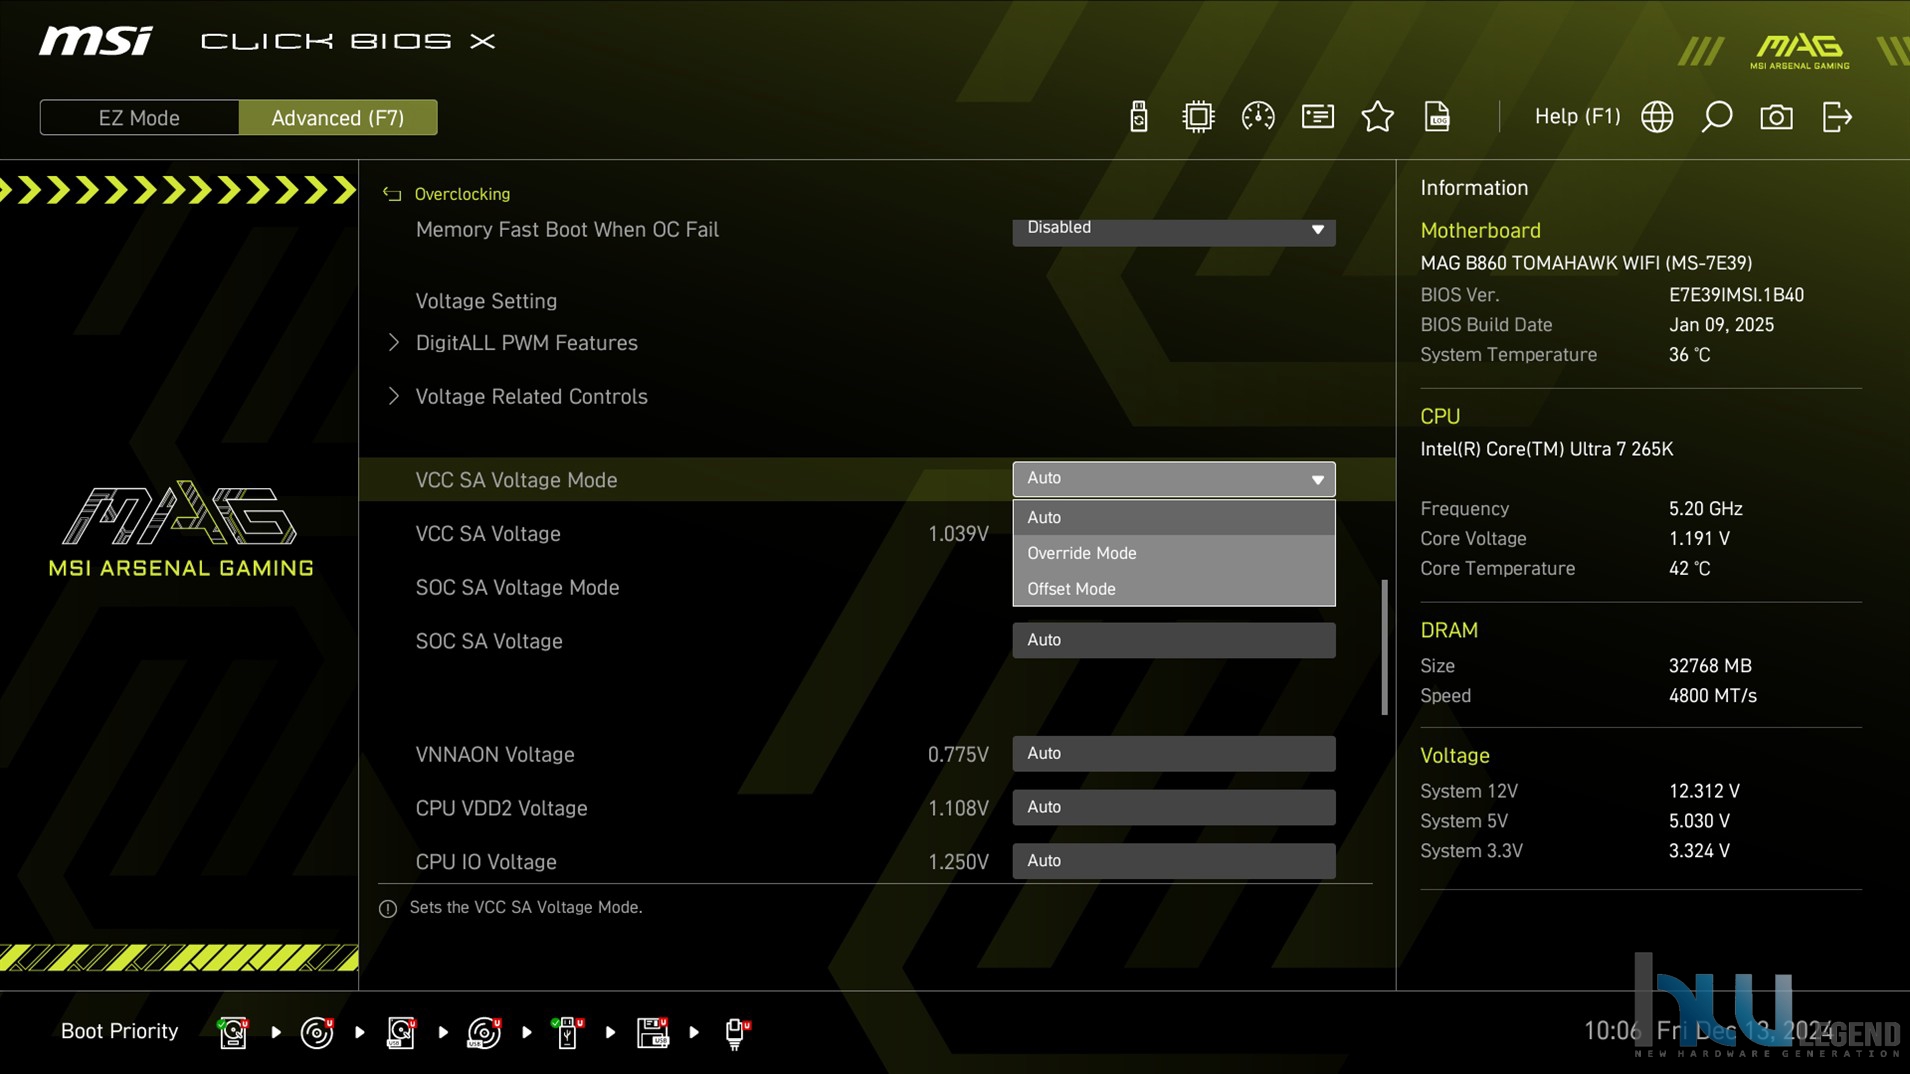Switch to EZ Mode

pos(139,118)
